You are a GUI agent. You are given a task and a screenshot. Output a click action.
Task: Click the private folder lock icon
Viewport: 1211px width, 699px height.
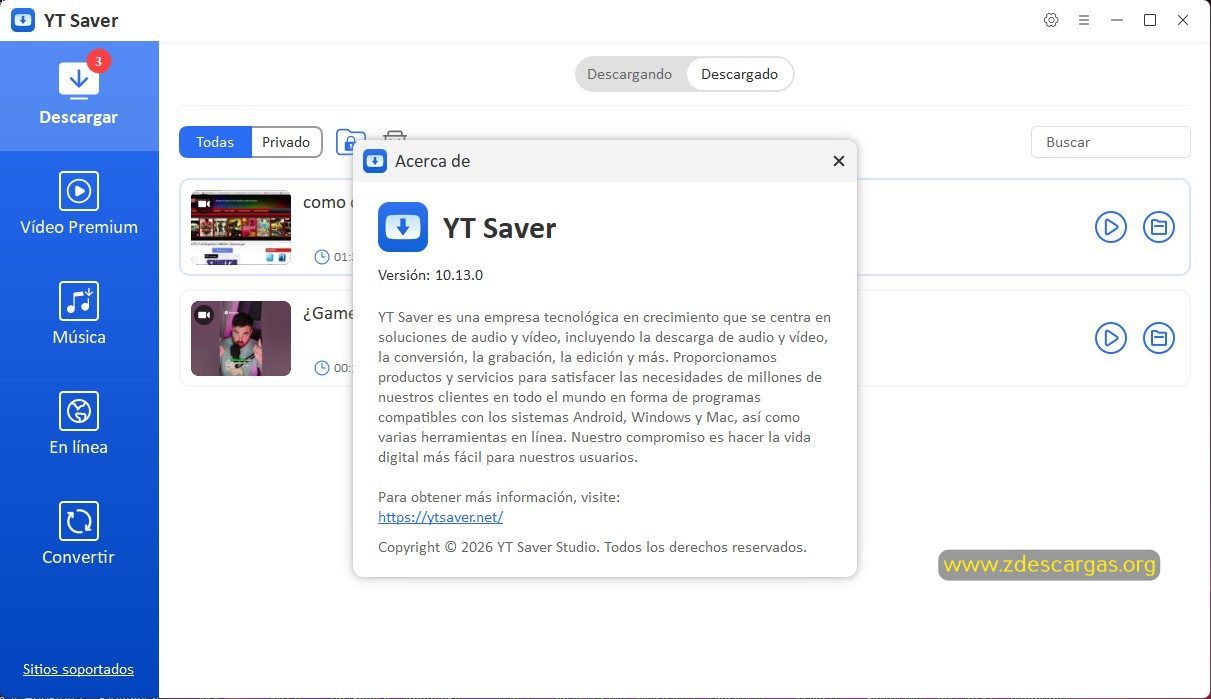pyautogui.click(x=350, y=141)
